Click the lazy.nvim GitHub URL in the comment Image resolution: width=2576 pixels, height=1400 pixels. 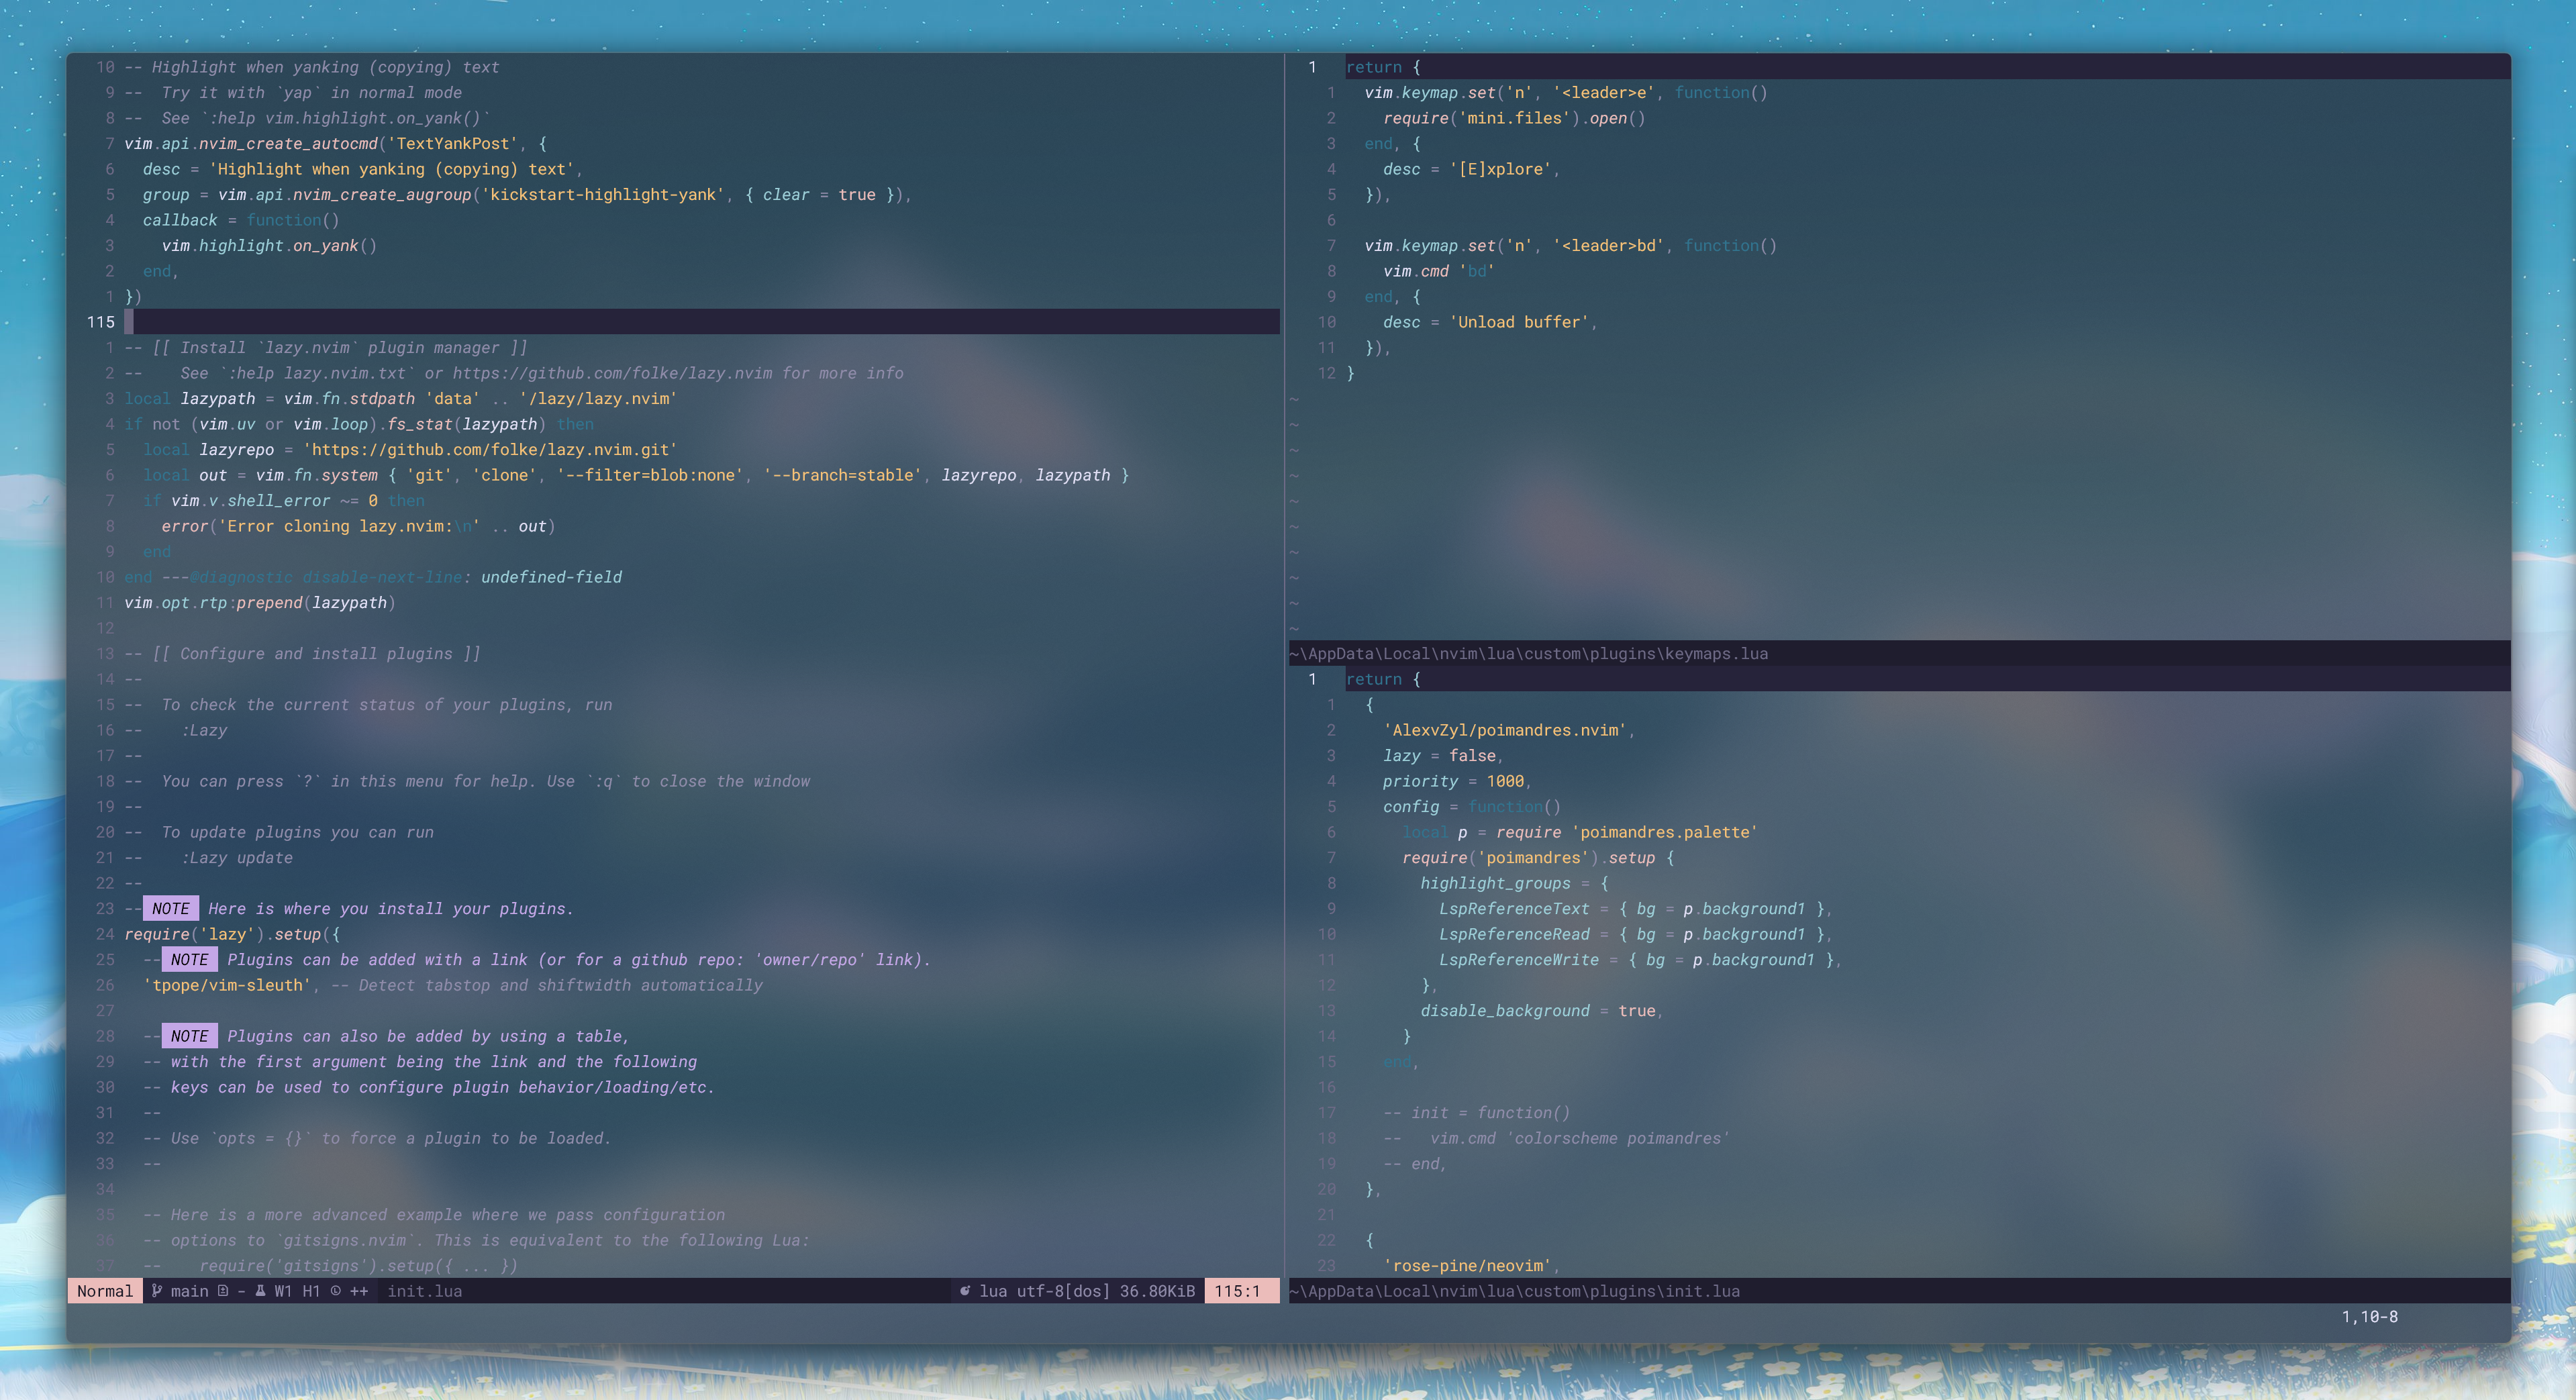click(x=612, y=373)
